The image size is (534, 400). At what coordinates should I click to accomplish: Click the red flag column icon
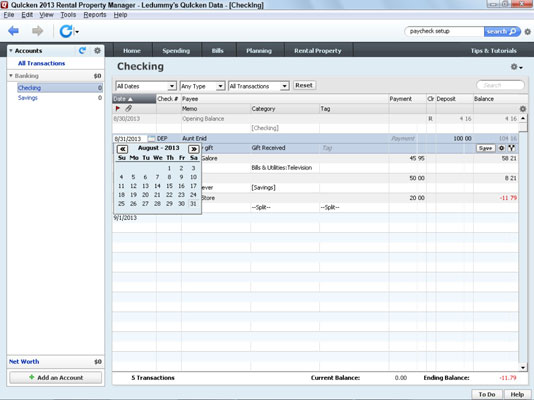click(118, 109)
